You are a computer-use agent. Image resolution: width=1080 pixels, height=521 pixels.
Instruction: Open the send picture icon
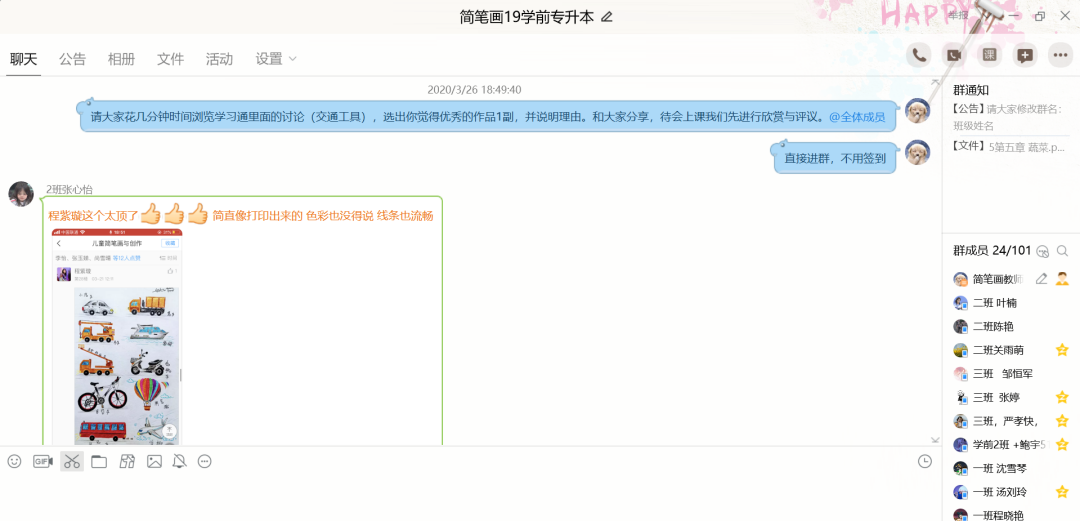coord(154,461)
